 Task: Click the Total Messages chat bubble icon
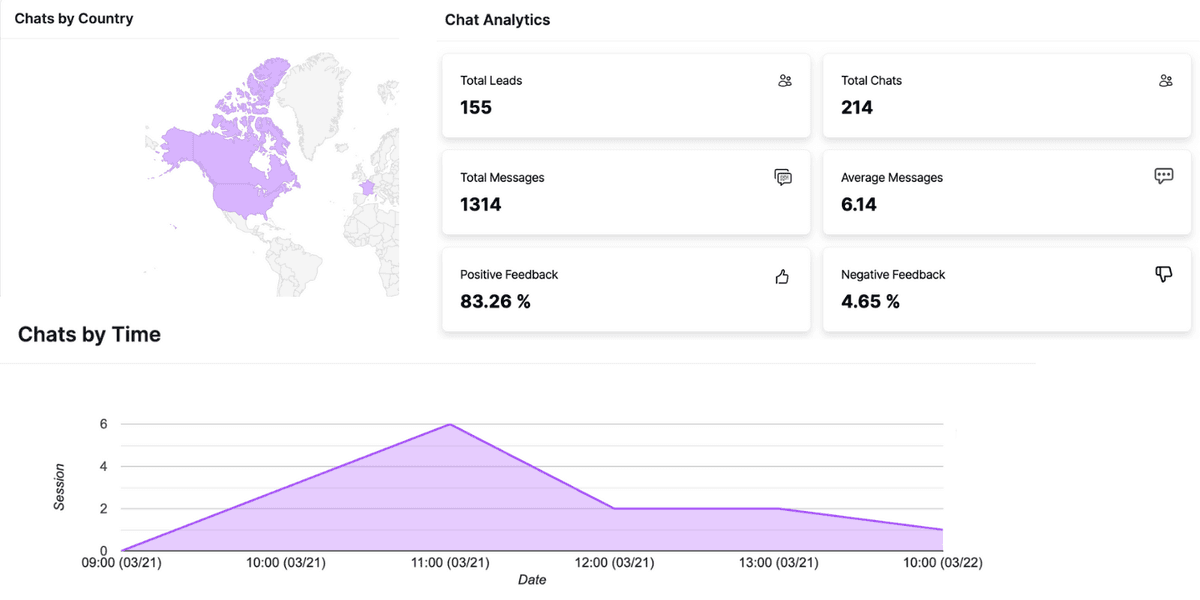[x=783, y=177]
